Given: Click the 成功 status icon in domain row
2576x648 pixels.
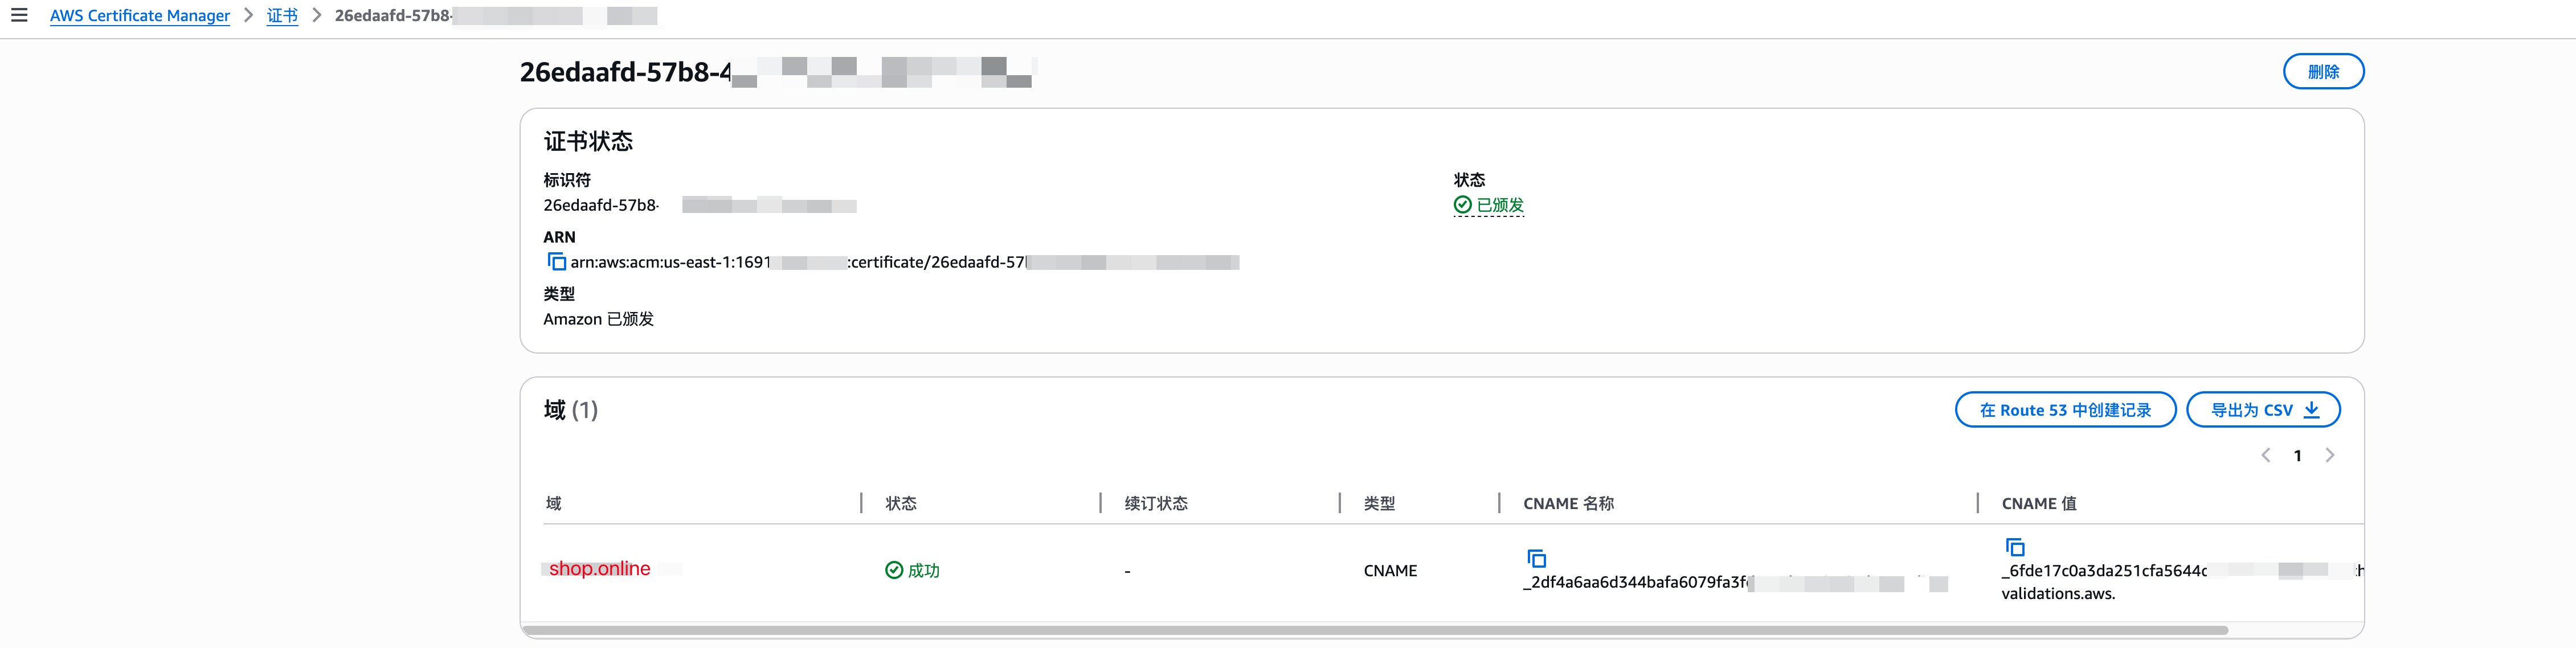Looking at the screenshot, I should click(x=894, y=570).
